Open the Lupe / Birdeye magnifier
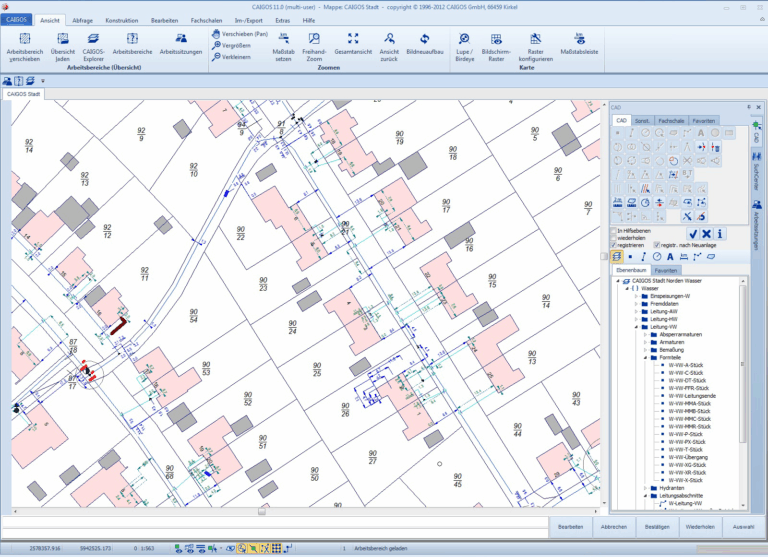The image size is (768, 557). pyautogui.click(x=464, y=39)
